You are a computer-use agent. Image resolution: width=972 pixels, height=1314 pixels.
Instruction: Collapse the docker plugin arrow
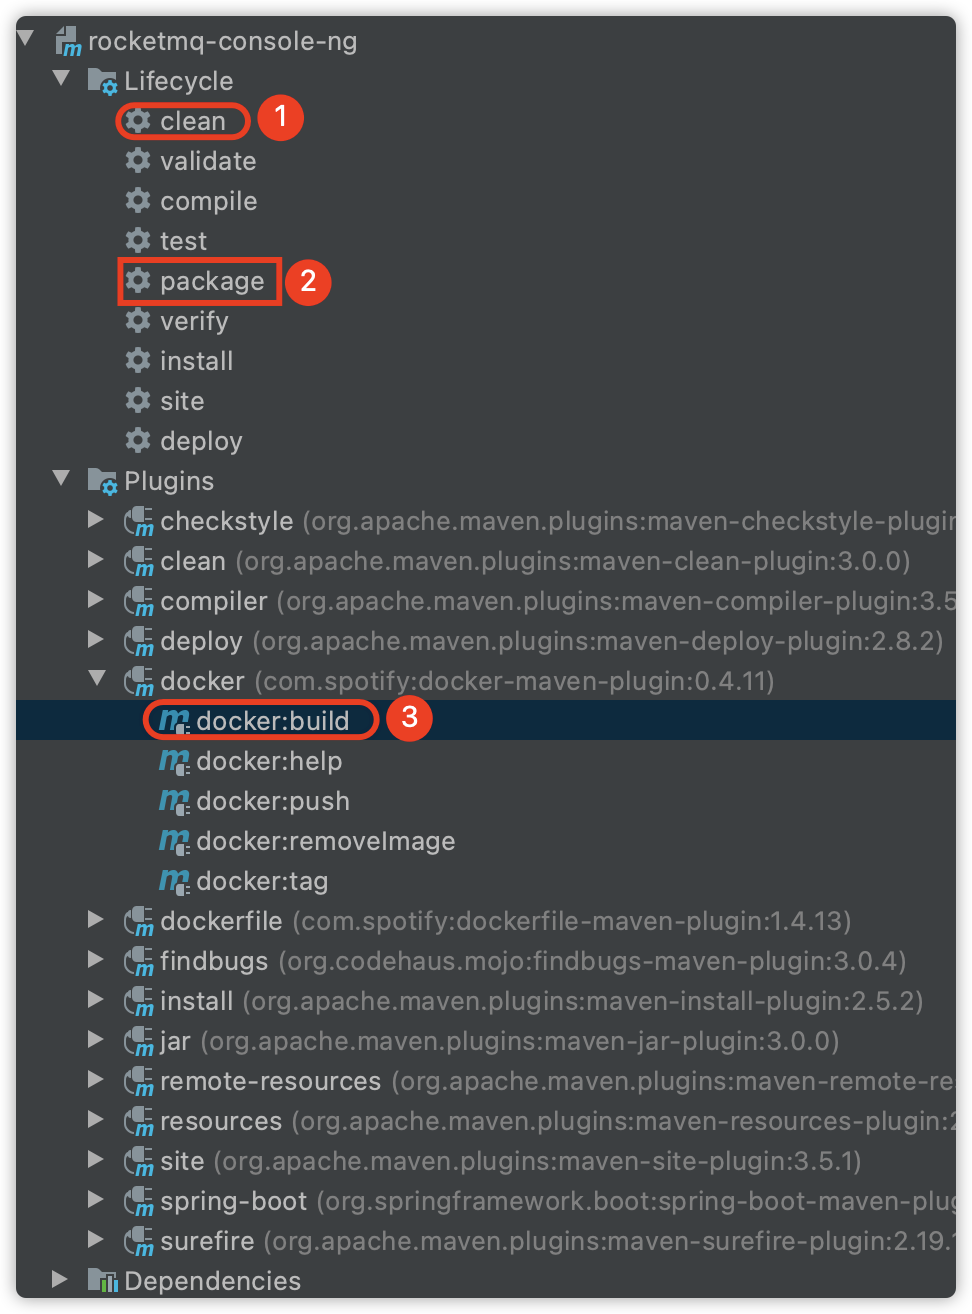pos(97,678)
